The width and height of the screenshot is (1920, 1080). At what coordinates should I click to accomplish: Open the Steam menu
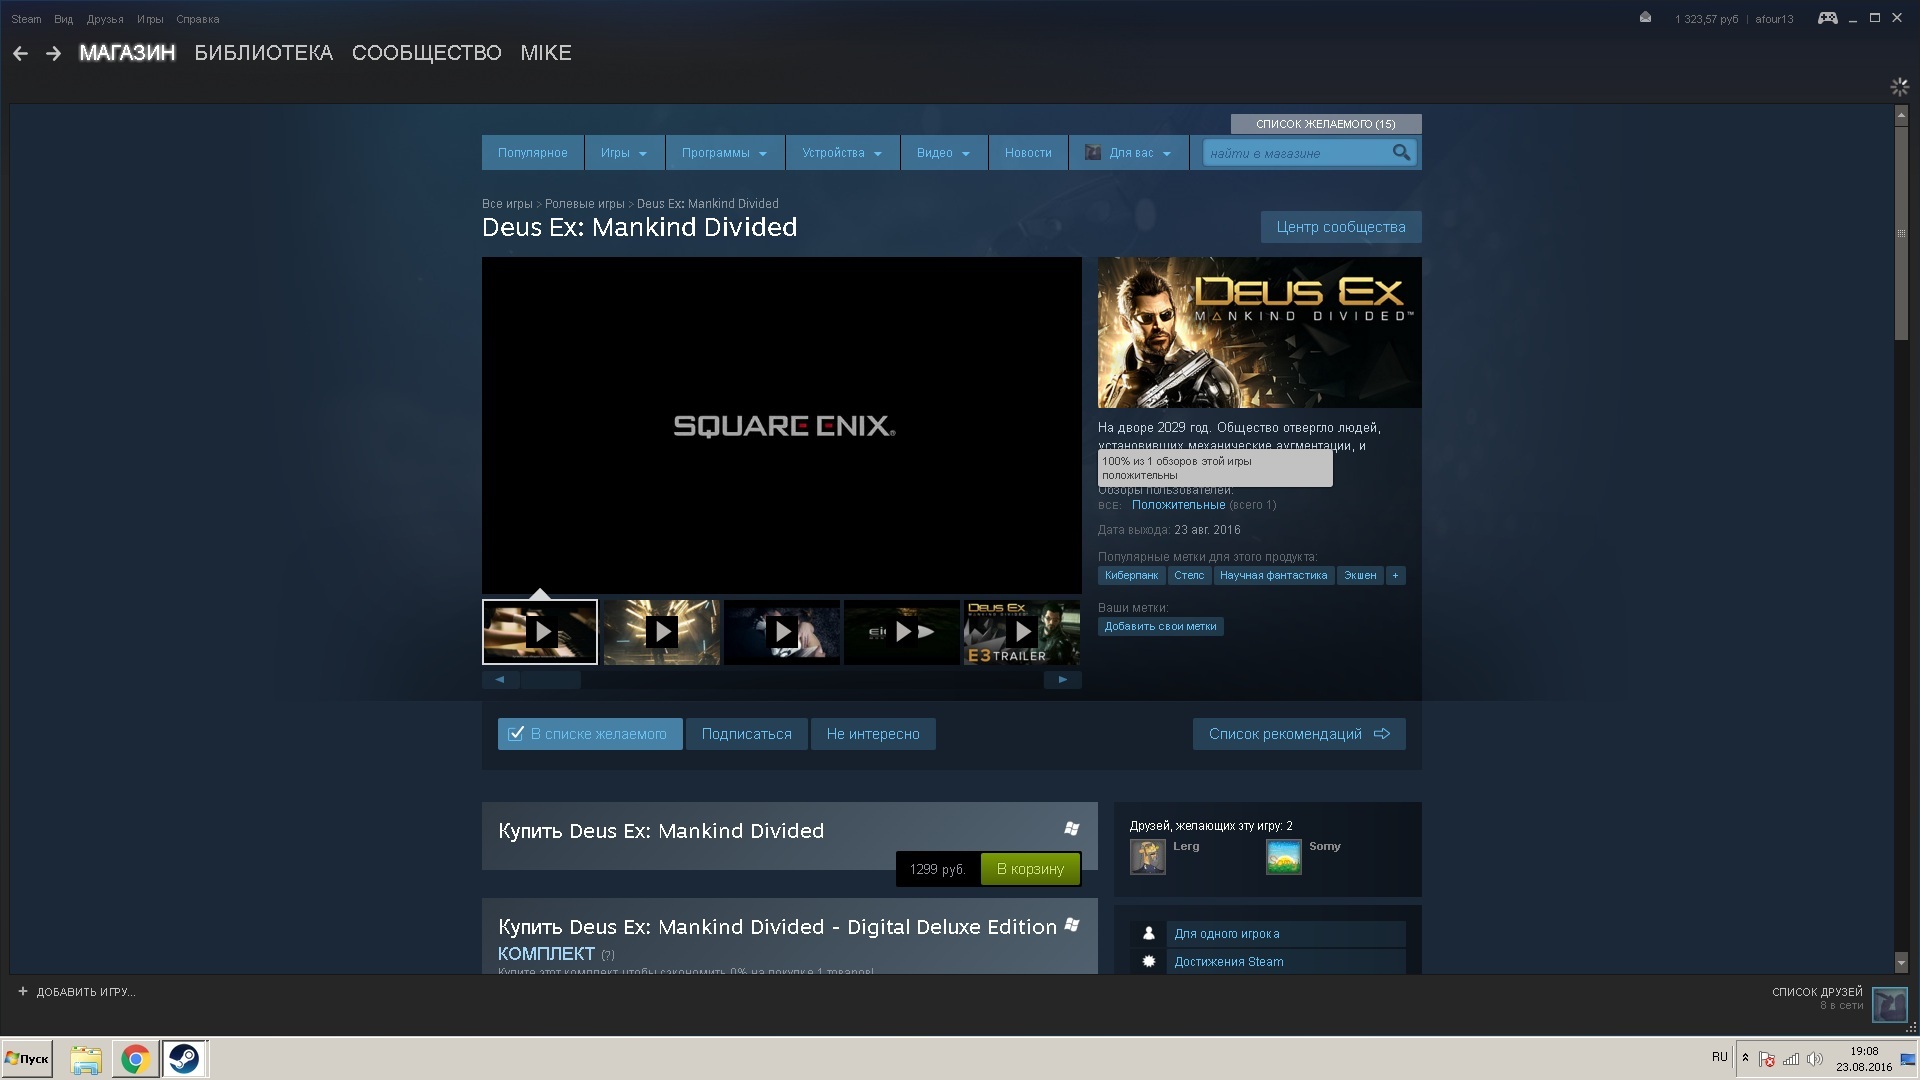click(26, 19)
